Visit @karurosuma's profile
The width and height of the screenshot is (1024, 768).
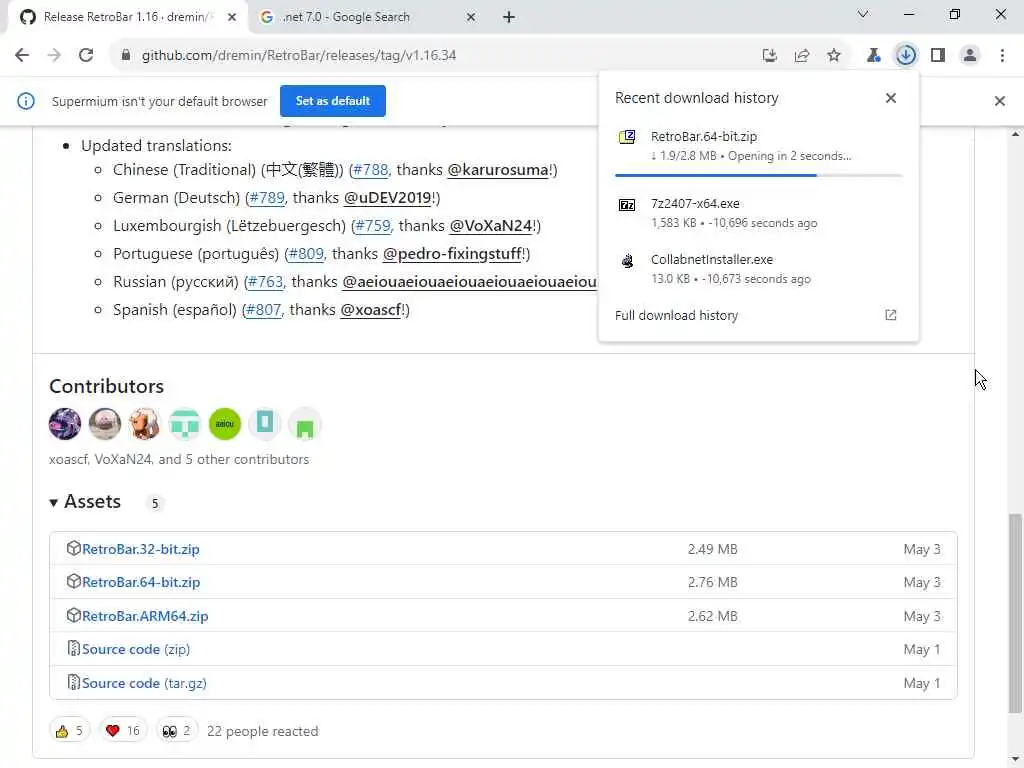[498, 170]
